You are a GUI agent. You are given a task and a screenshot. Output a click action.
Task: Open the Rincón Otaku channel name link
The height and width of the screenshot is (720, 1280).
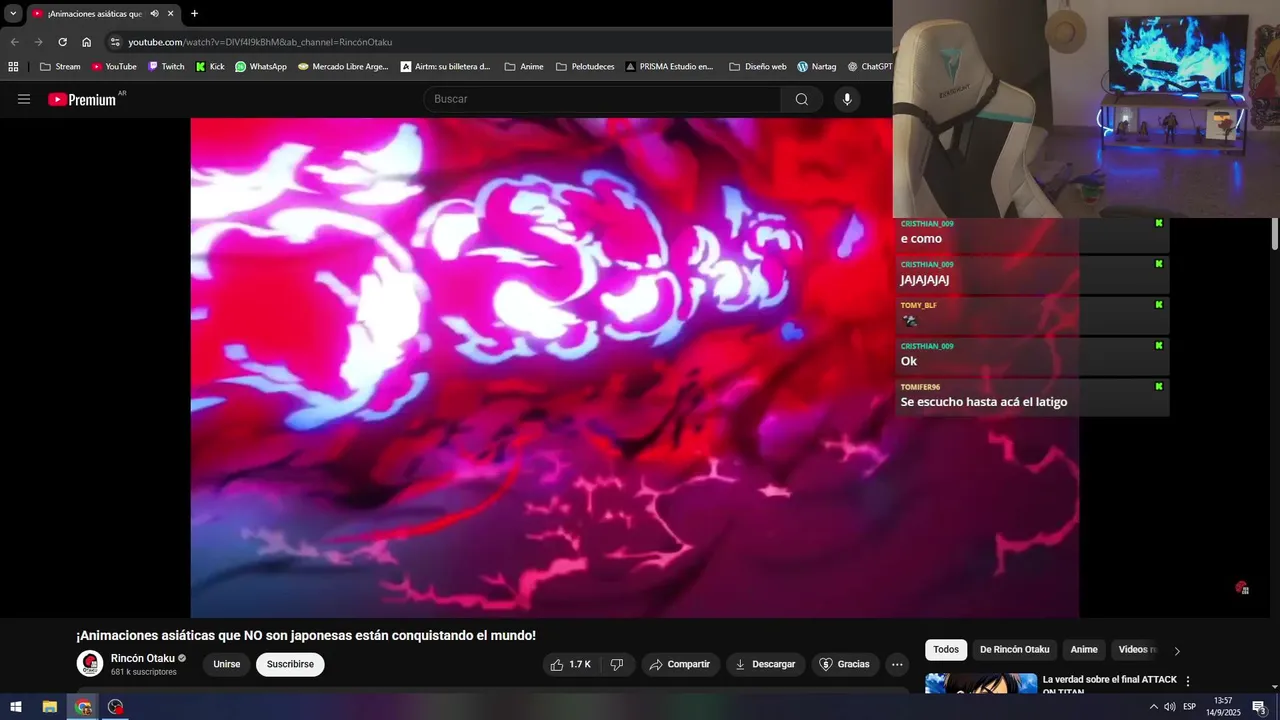click(x=142, y=658)
